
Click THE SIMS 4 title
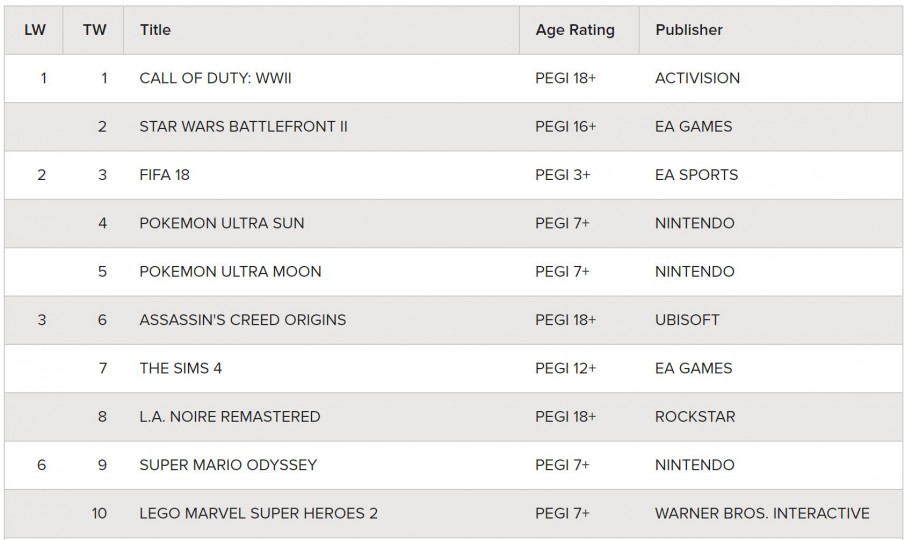click(181, 368)
